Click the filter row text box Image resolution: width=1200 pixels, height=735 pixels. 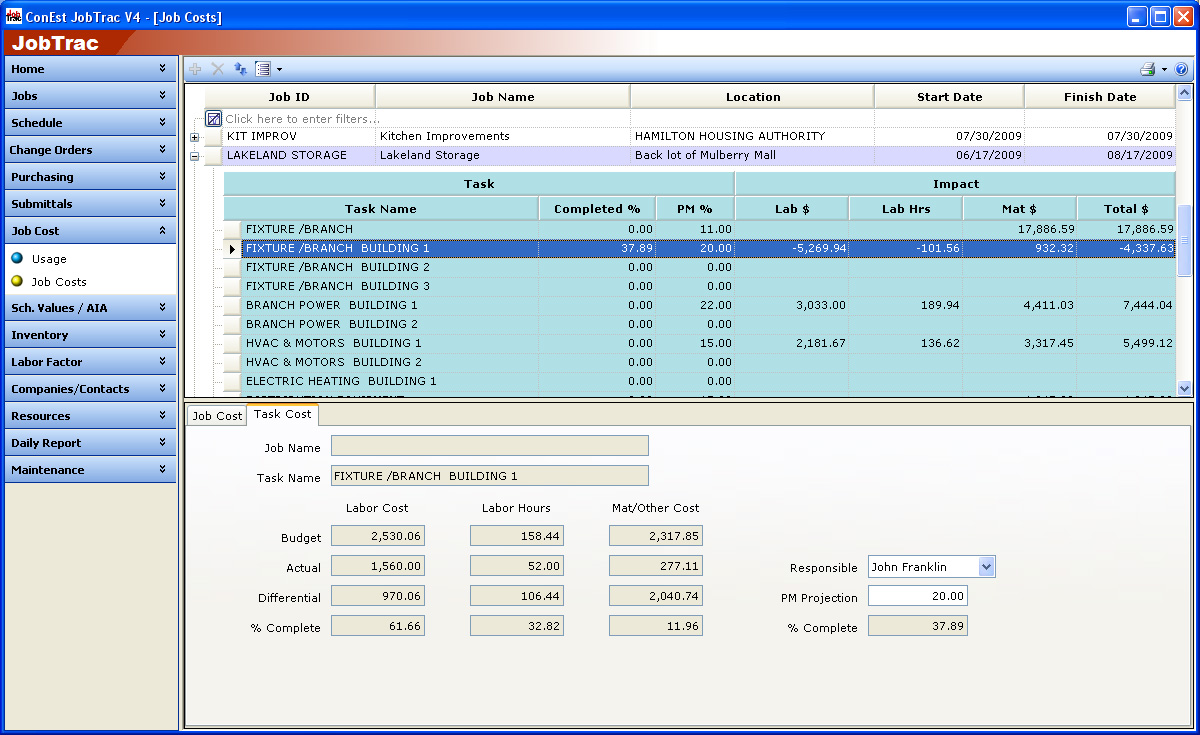[x=690, y=119]
